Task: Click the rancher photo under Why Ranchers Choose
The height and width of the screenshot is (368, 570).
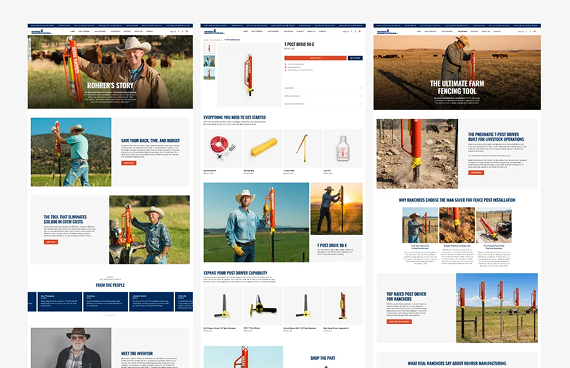Action: point(420,225)
